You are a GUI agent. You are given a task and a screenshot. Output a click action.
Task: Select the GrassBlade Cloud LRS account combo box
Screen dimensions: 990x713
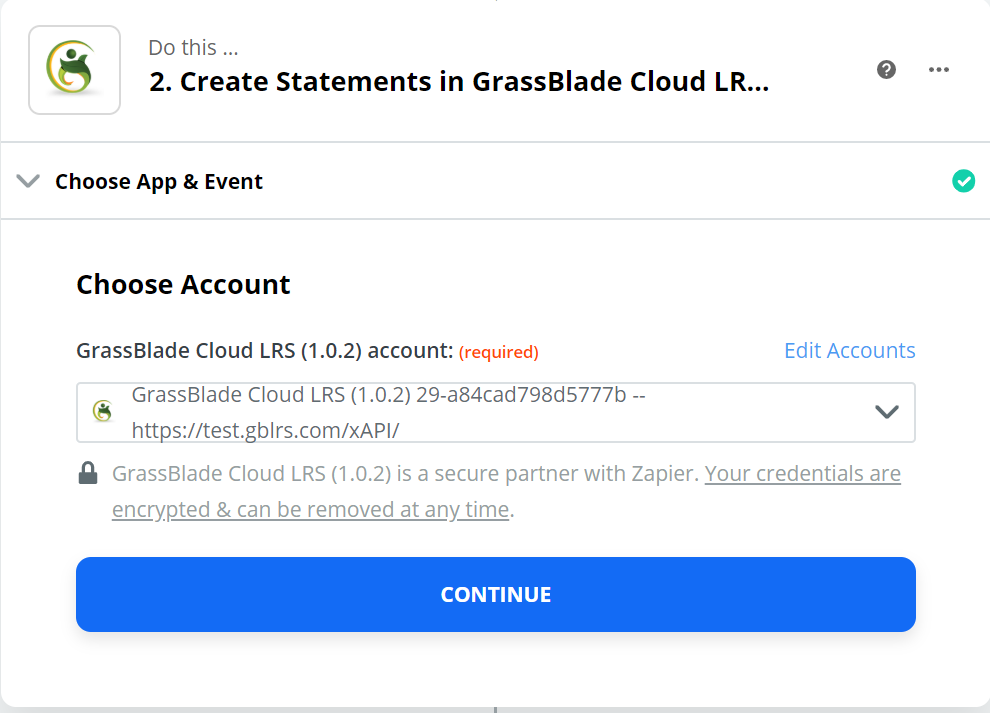coord(496,412)
